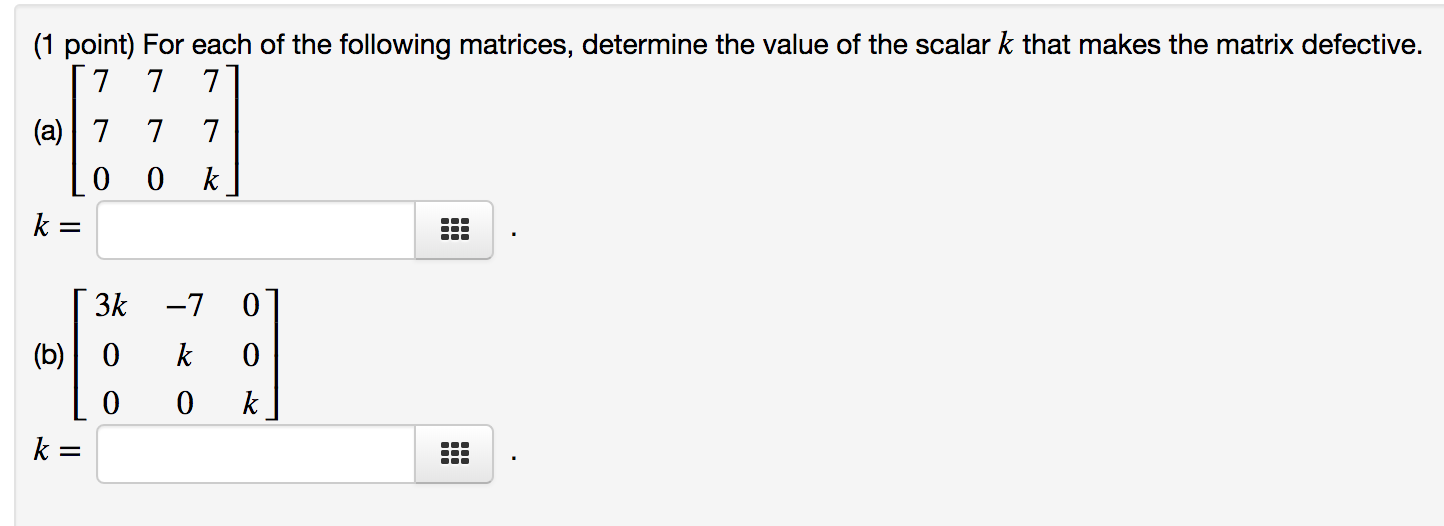Screen dimensions: 1444x526
Task: Click the italic k in the question sentence
Action: [1006, 46]
